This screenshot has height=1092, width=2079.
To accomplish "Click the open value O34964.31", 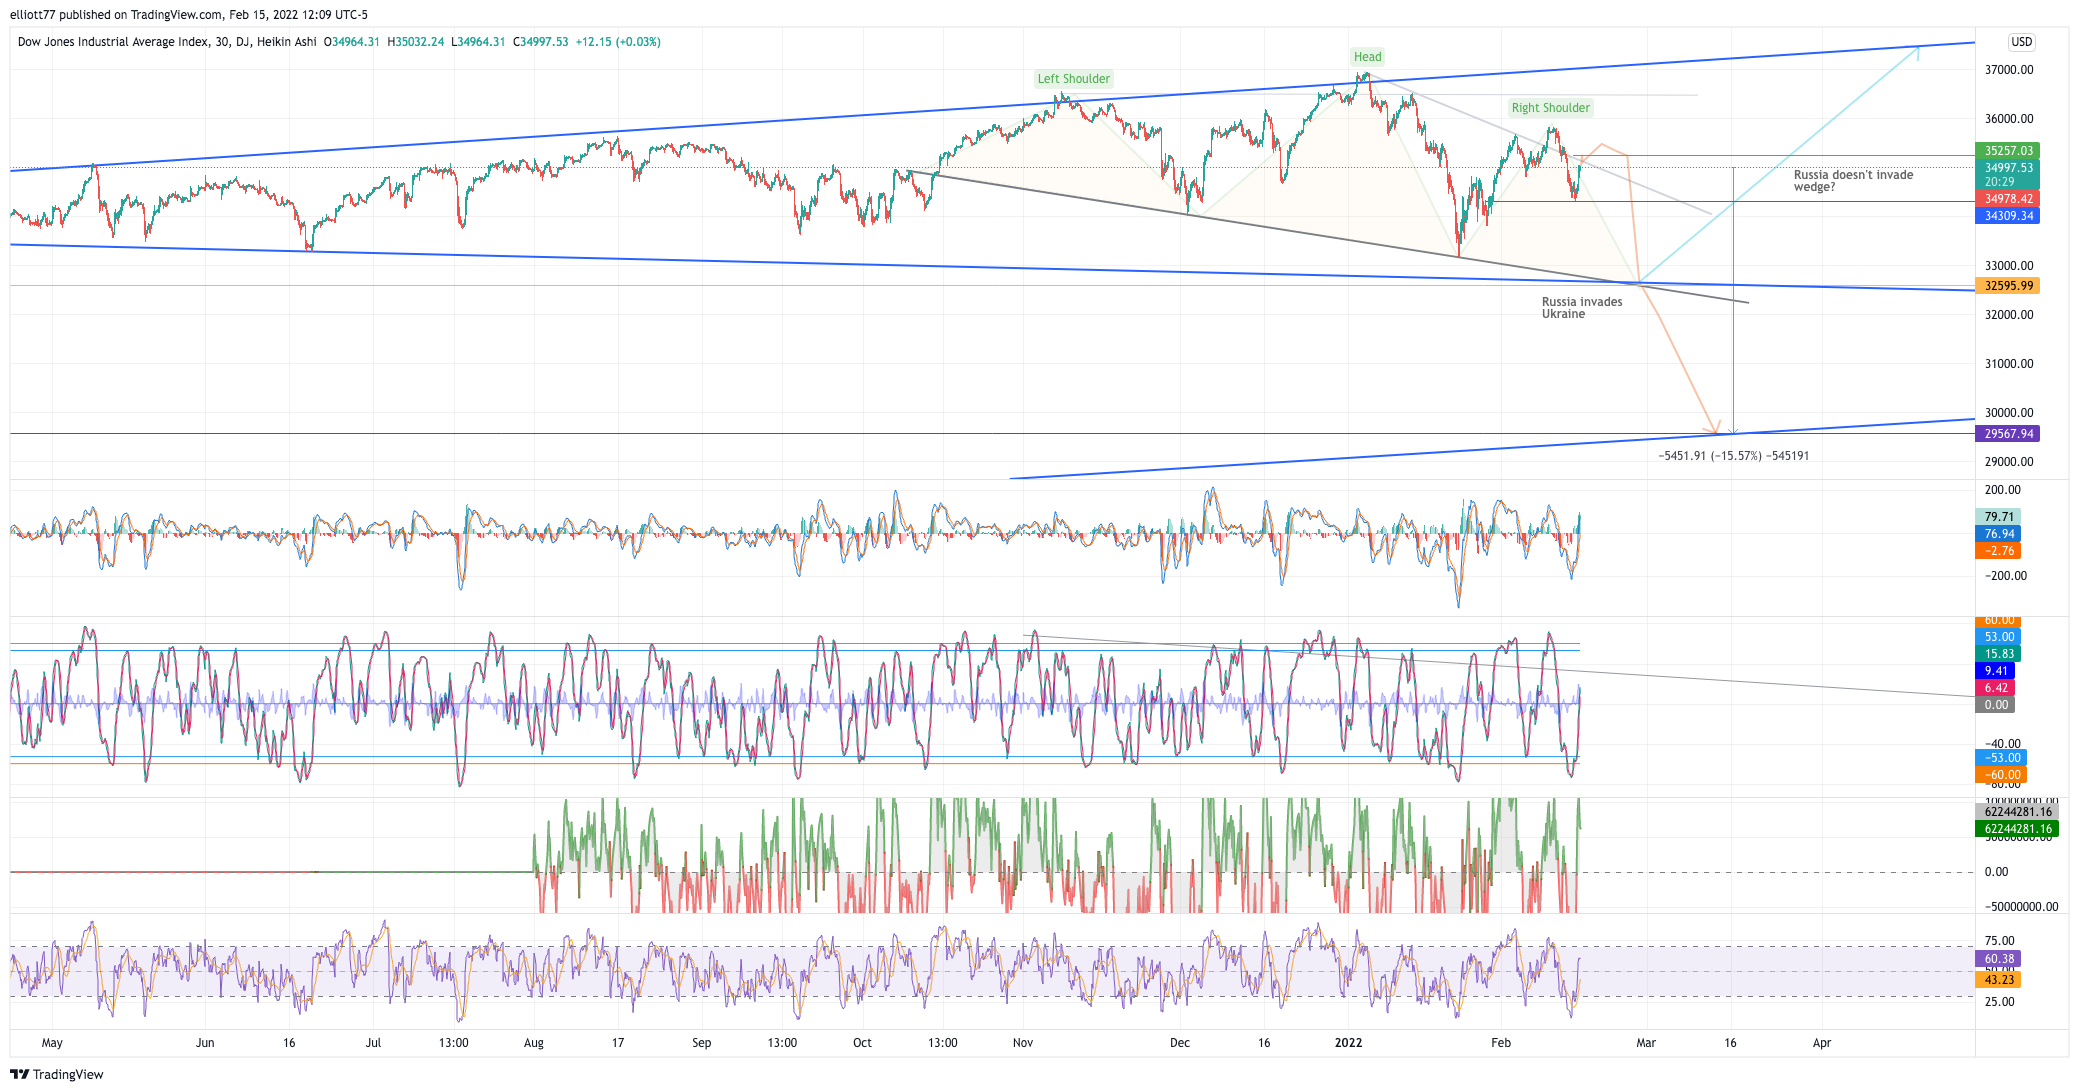I will tap(352, 42).
